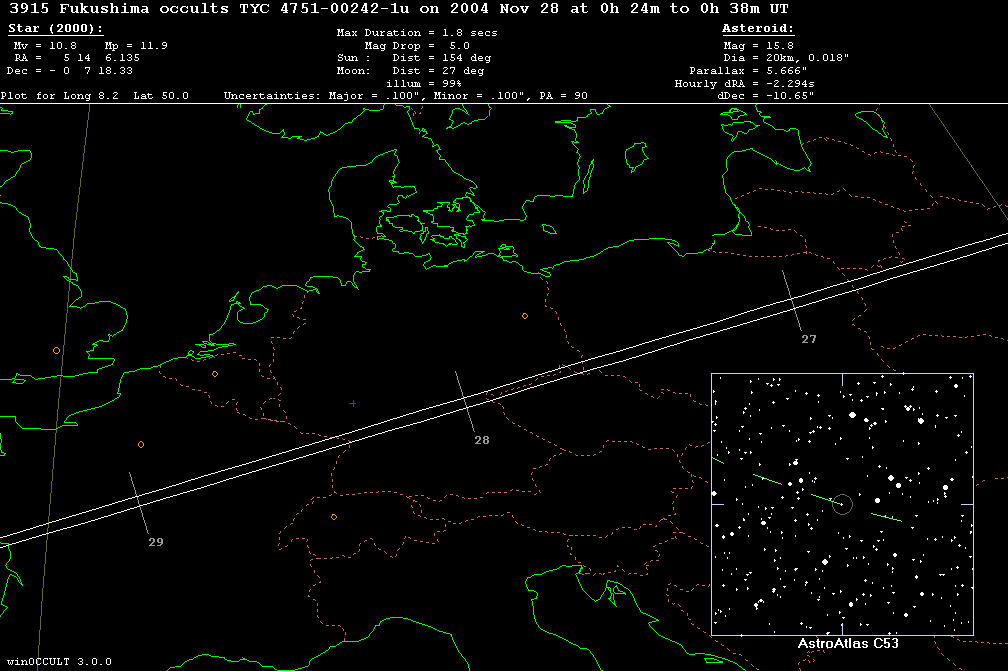Click the "Asteroid:" heading

[x=758, y=29]
